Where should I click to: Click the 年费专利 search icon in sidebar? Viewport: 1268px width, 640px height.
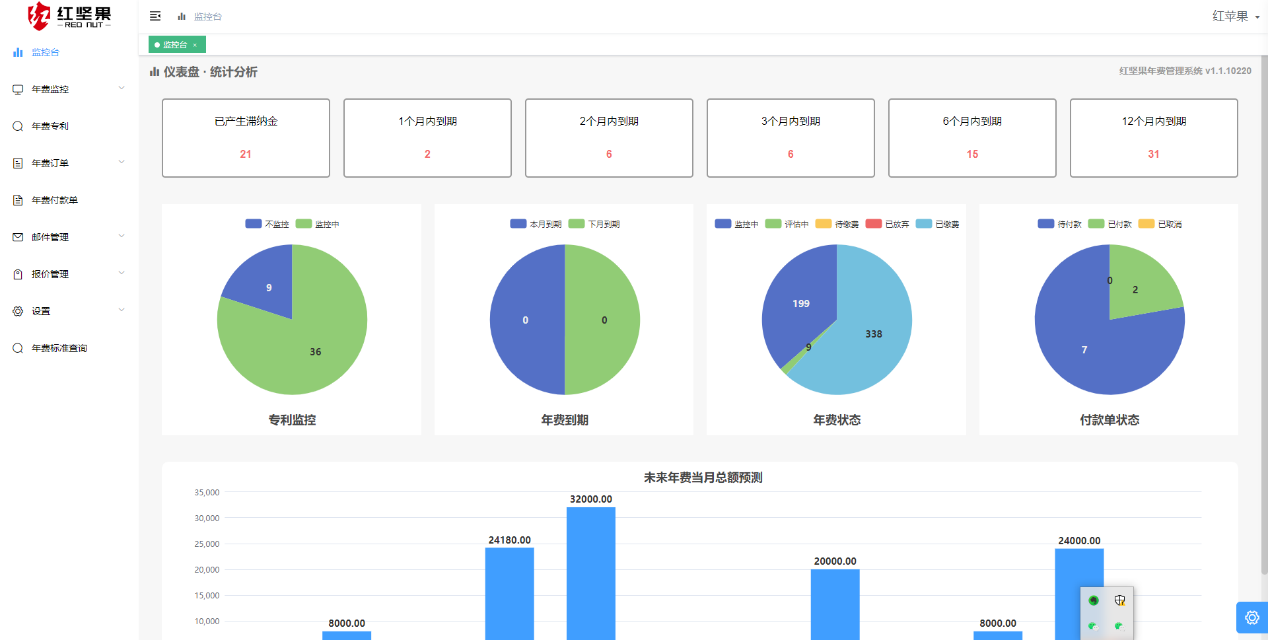pos(18,126)
